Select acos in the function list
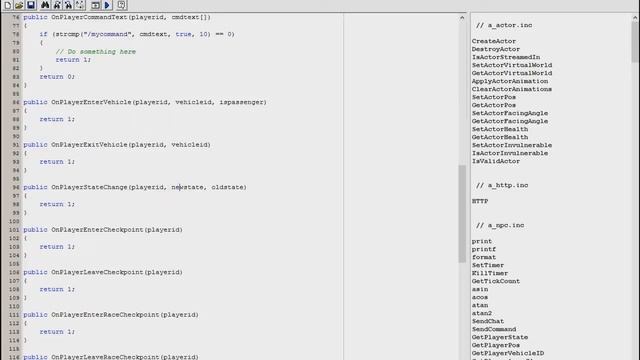Screen dimensions: 640x360 coord(480,297)
